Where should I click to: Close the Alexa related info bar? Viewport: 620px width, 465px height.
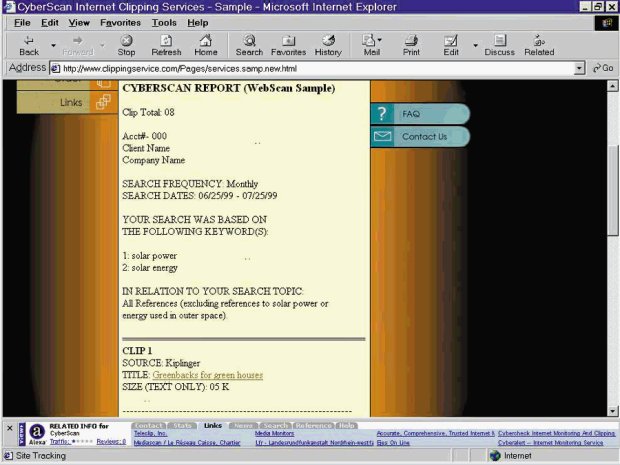pyautogui.click(x=10, y=428)
